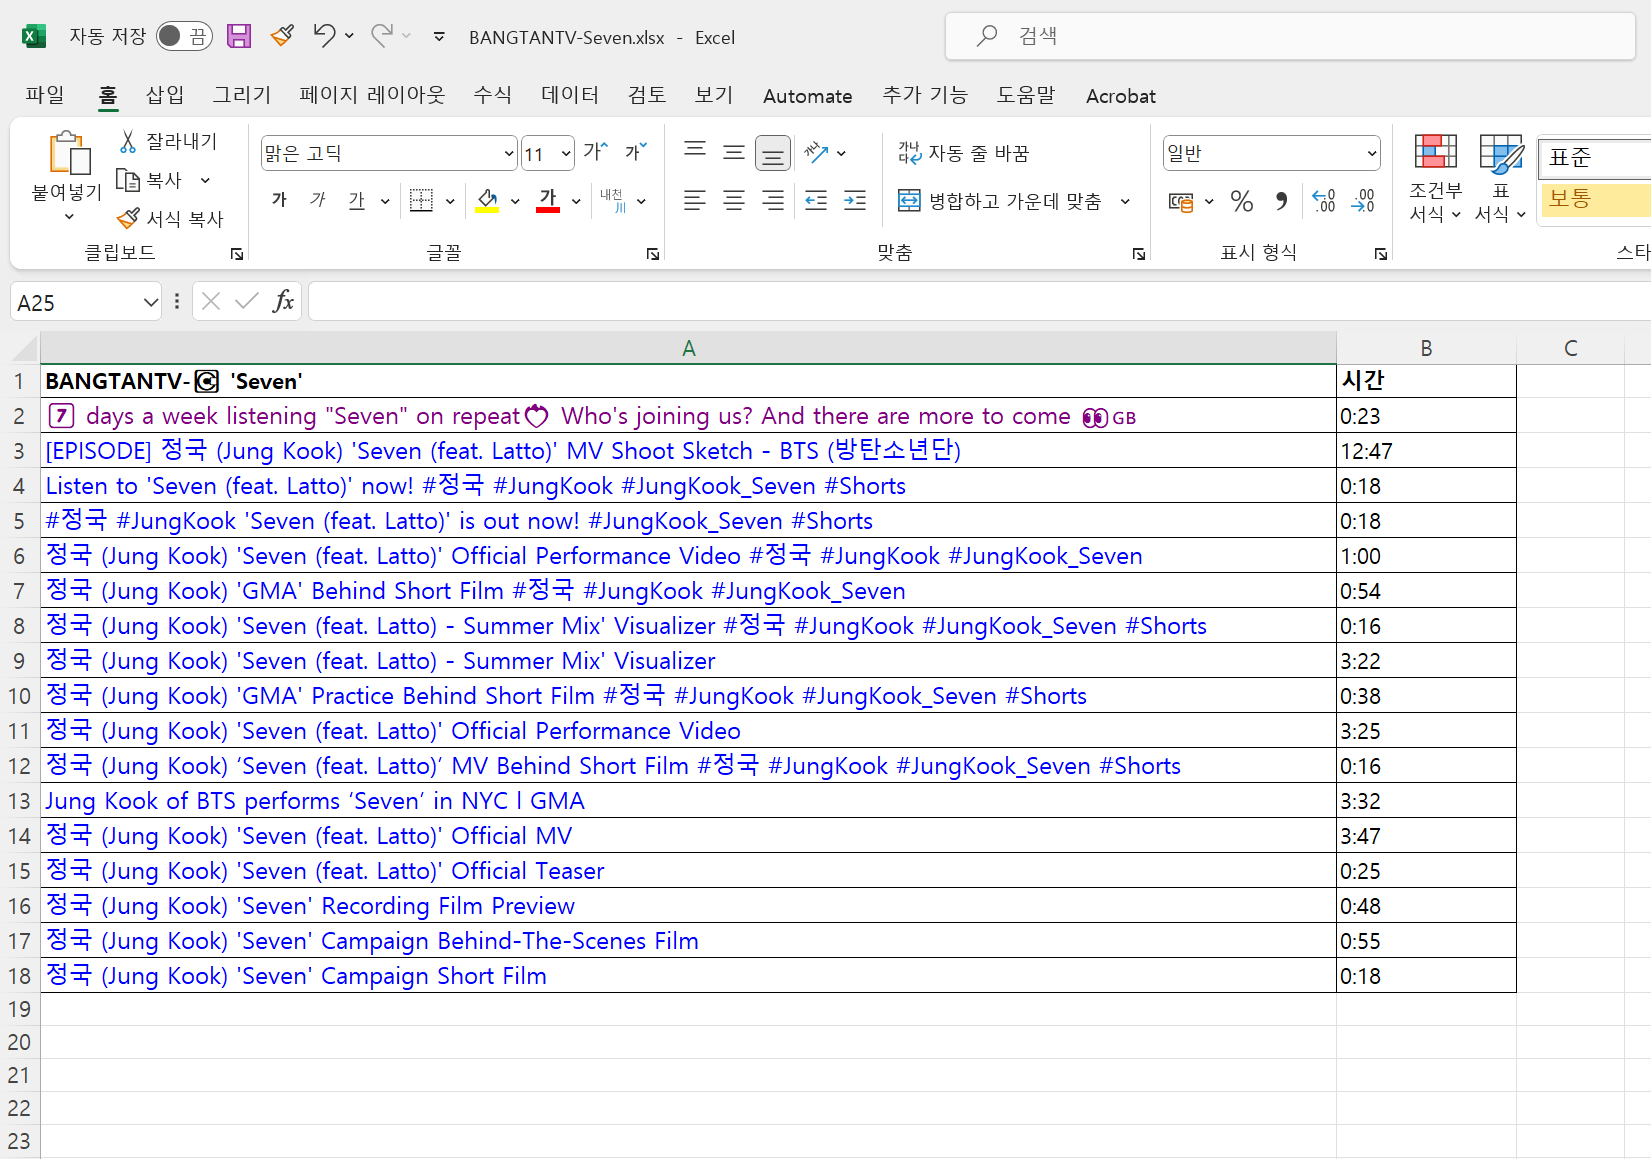Open link 'Seven' Official MV

309,836
